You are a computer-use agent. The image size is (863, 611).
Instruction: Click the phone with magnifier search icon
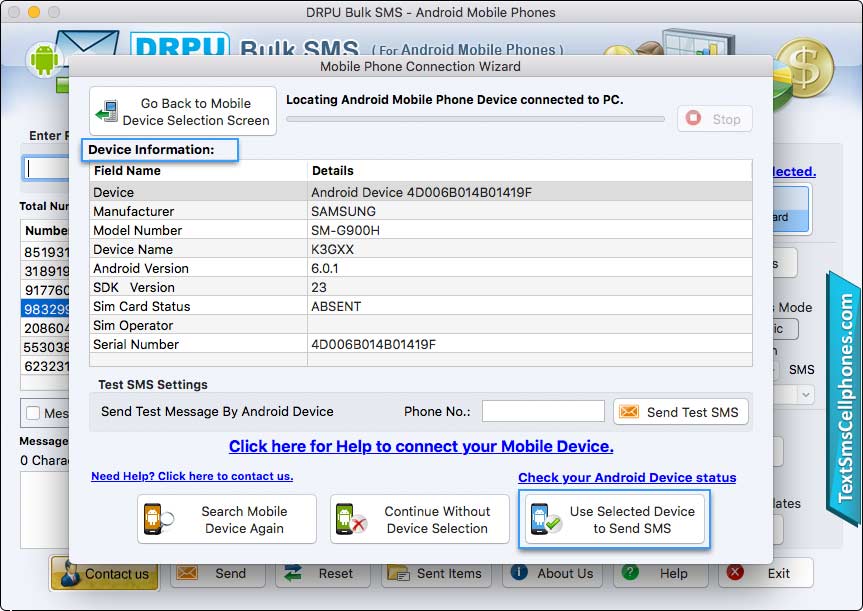click(x=158, y=519)
